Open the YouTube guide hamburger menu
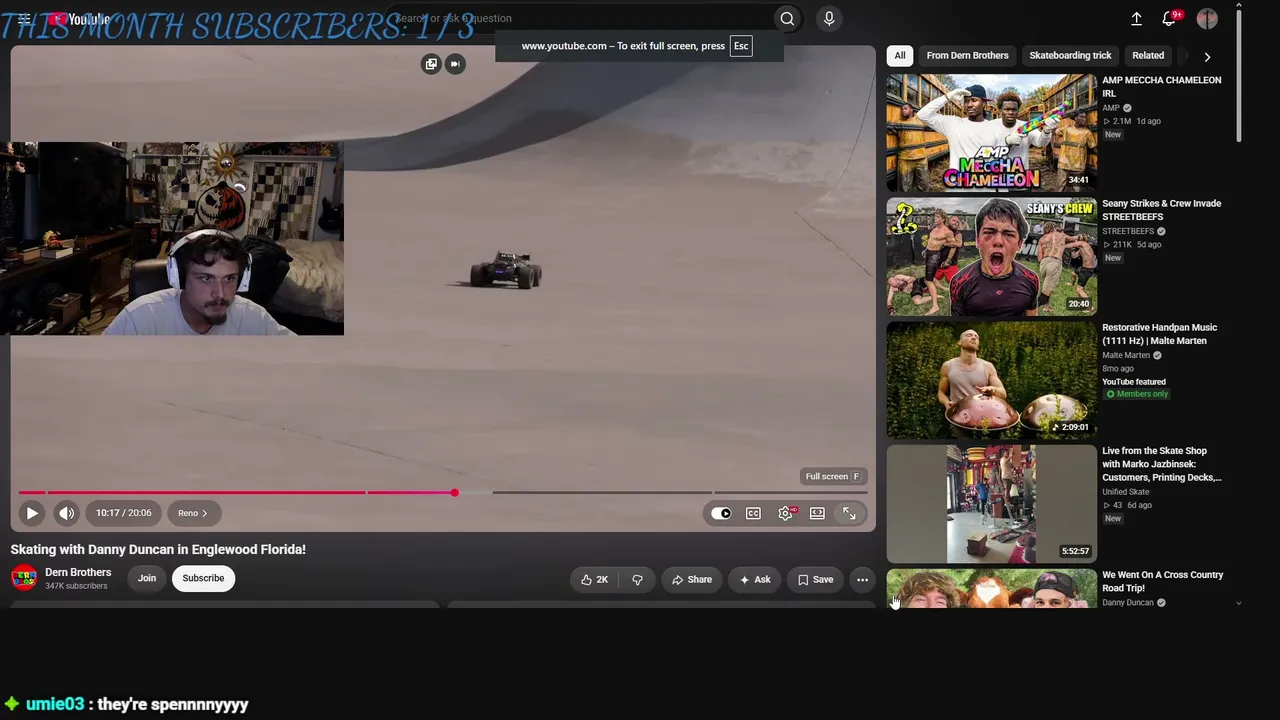This screenshot has width=1280, height=720. tap(24, 18)
